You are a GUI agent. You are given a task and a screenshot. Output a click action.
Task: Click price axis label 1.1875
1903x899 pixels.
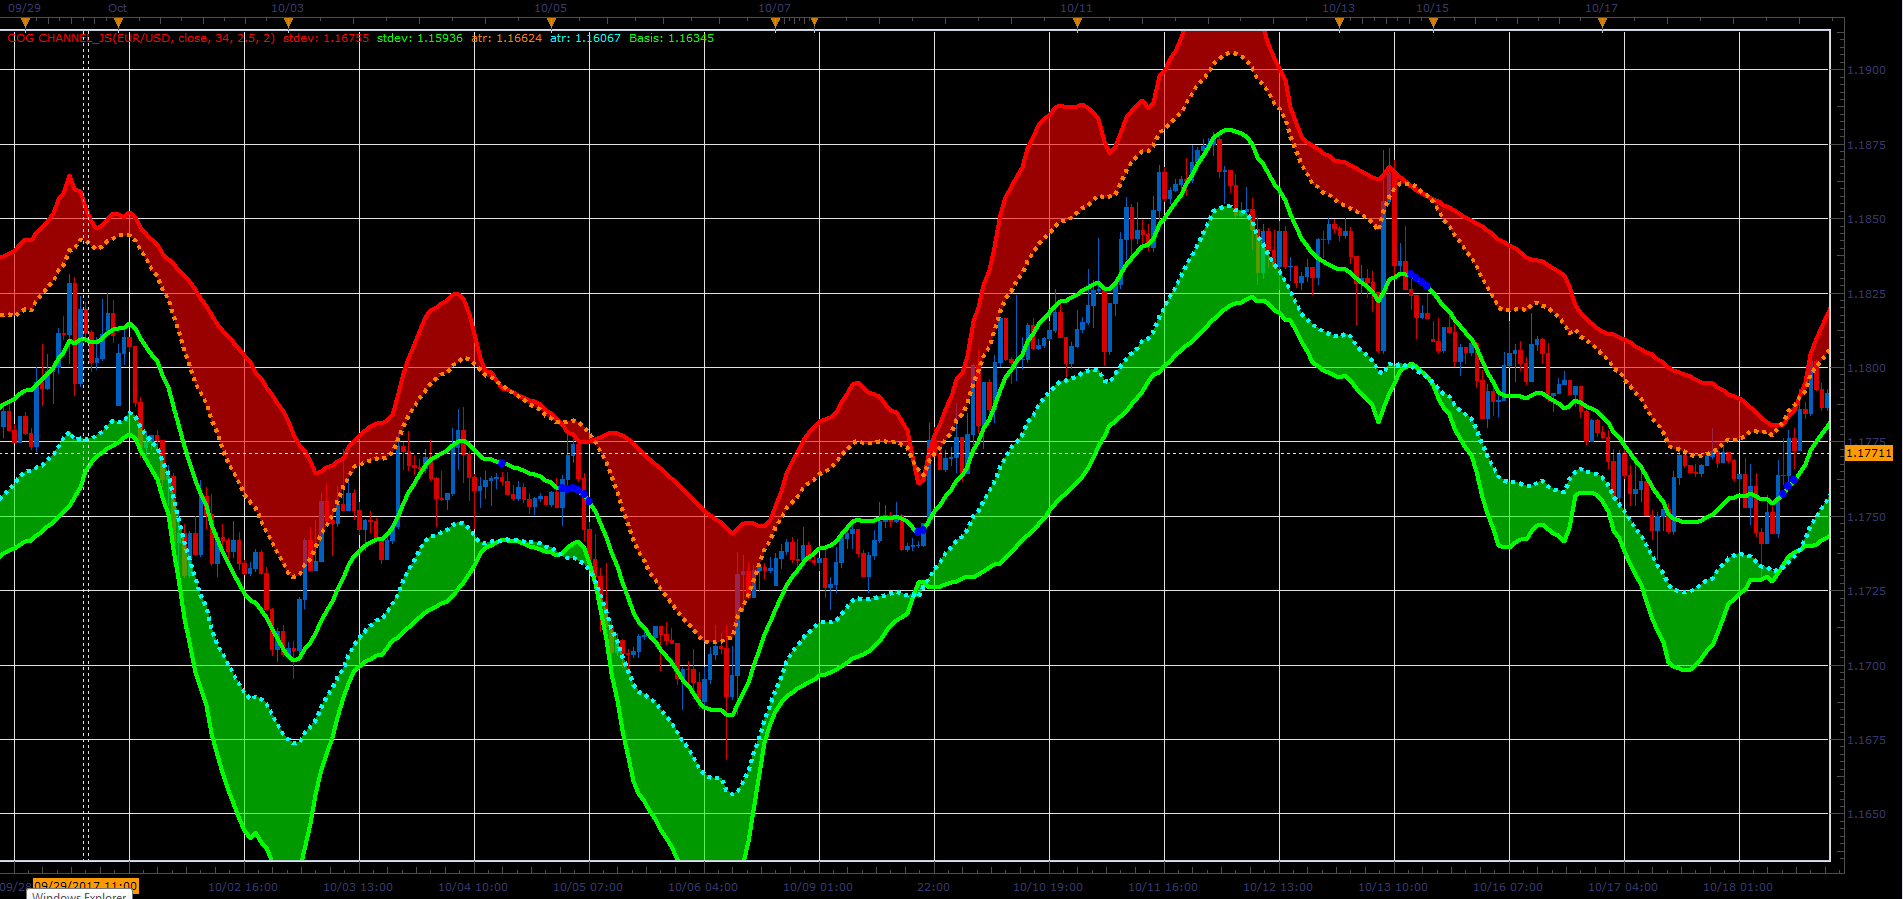click(x=1866, y=145)
